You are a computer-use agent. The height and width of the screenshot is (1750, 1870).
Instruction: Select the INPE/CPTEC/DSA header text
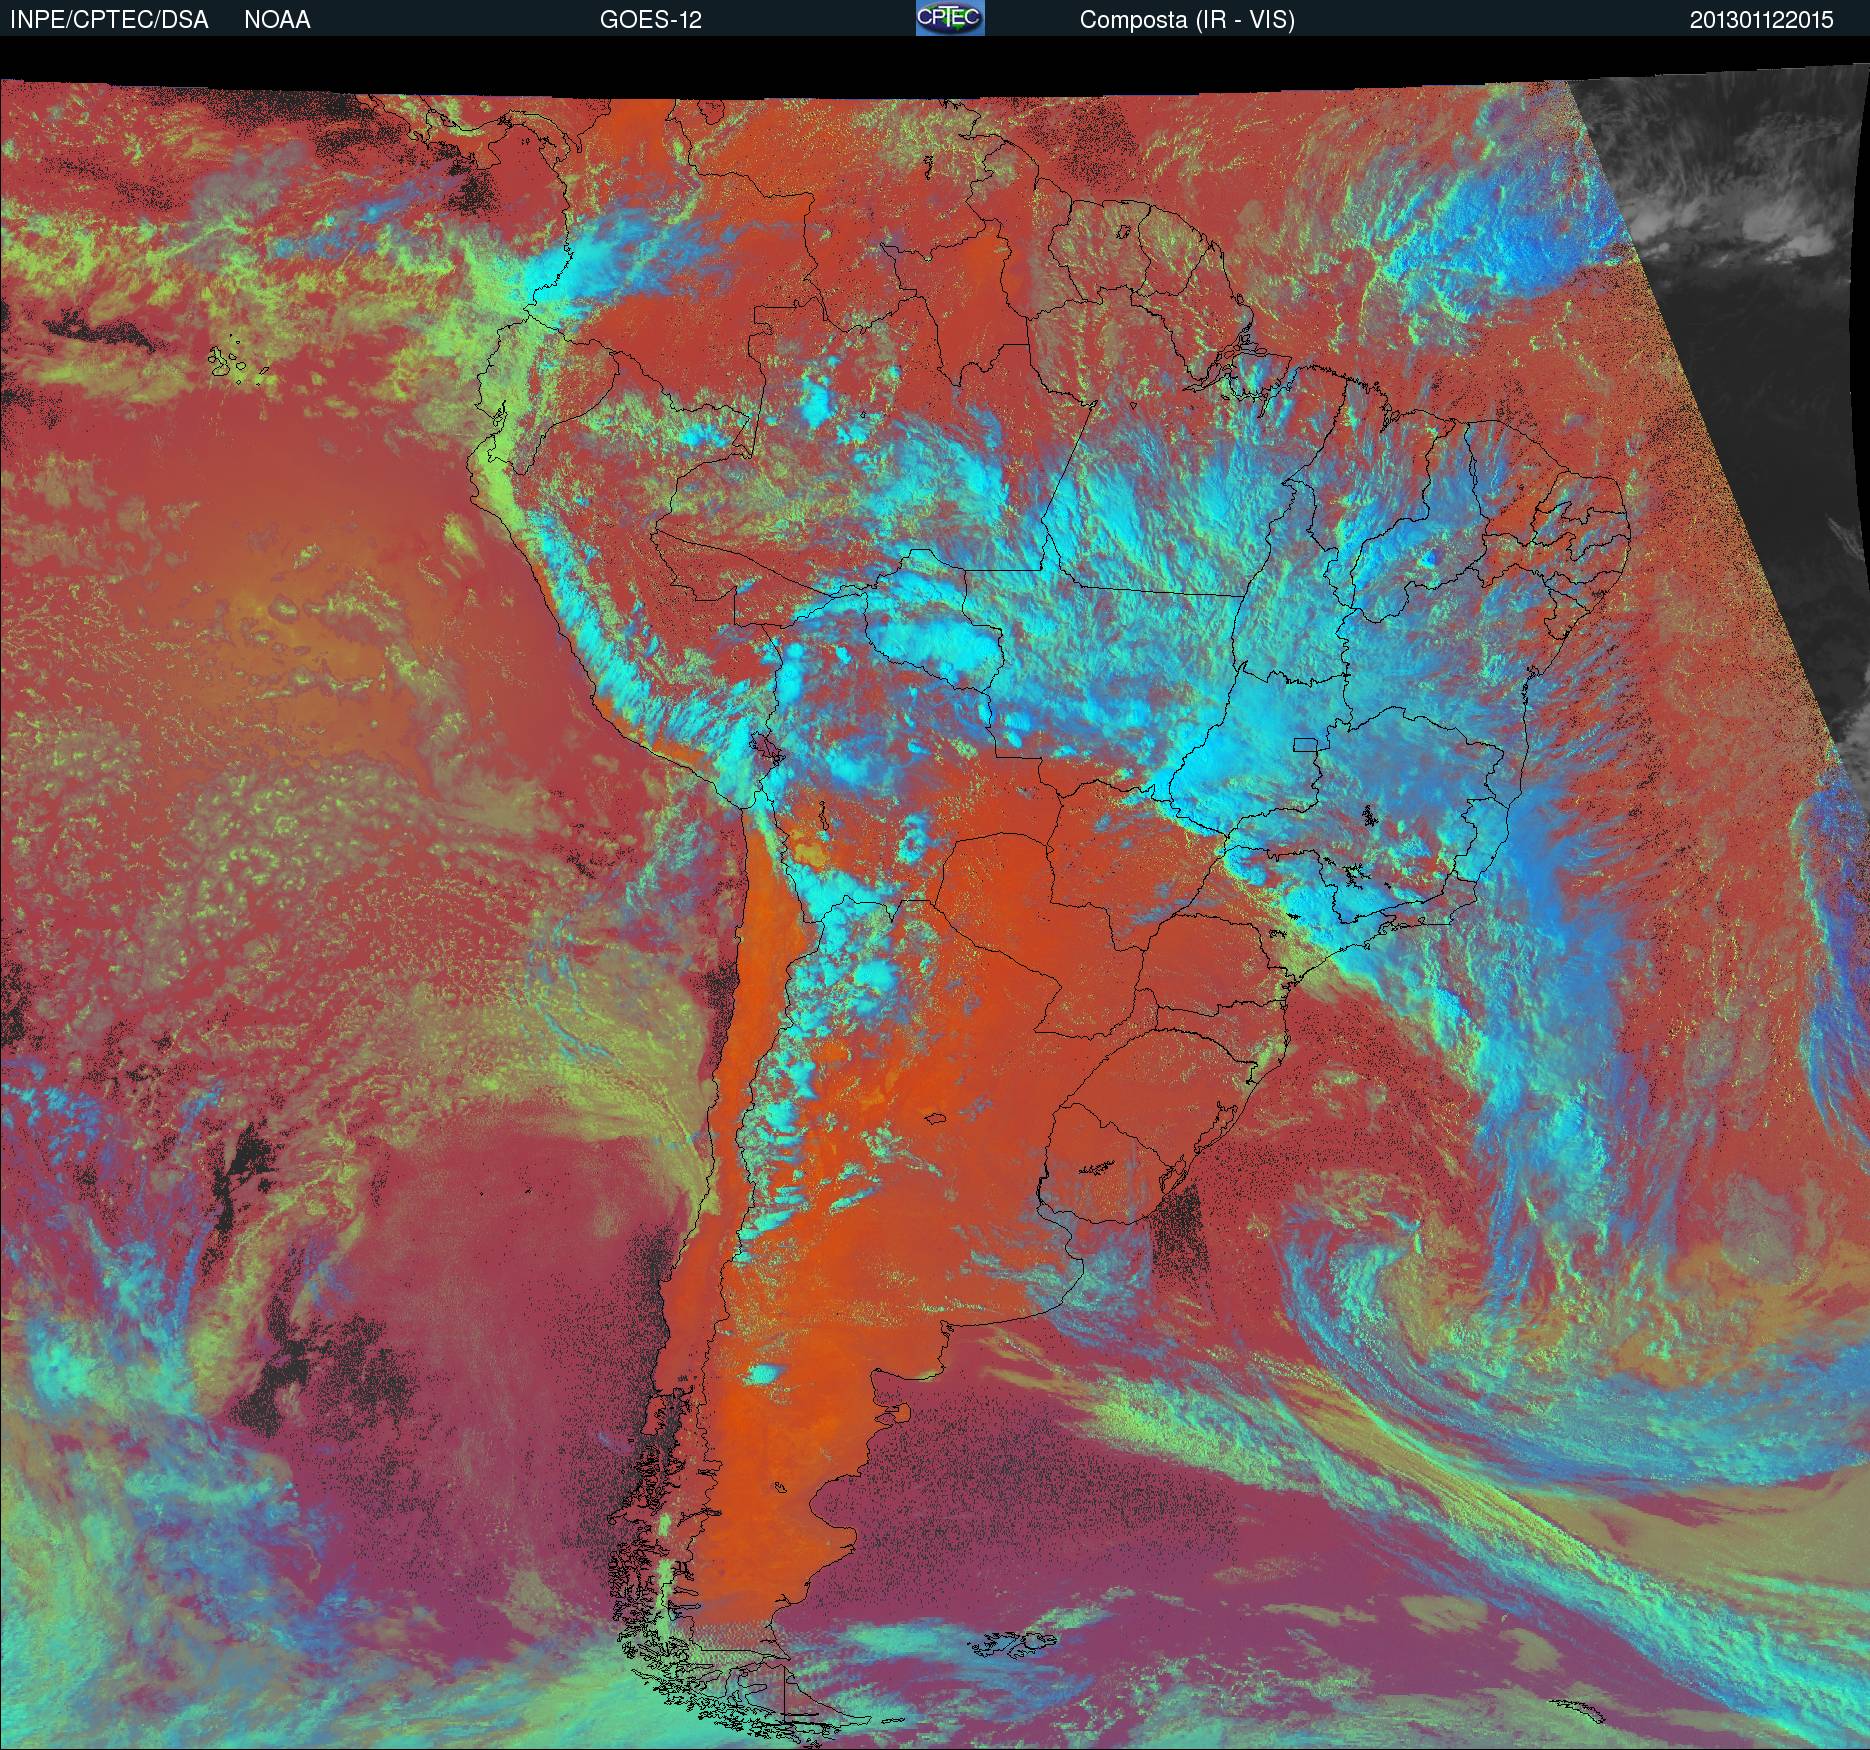click(109, 20)
